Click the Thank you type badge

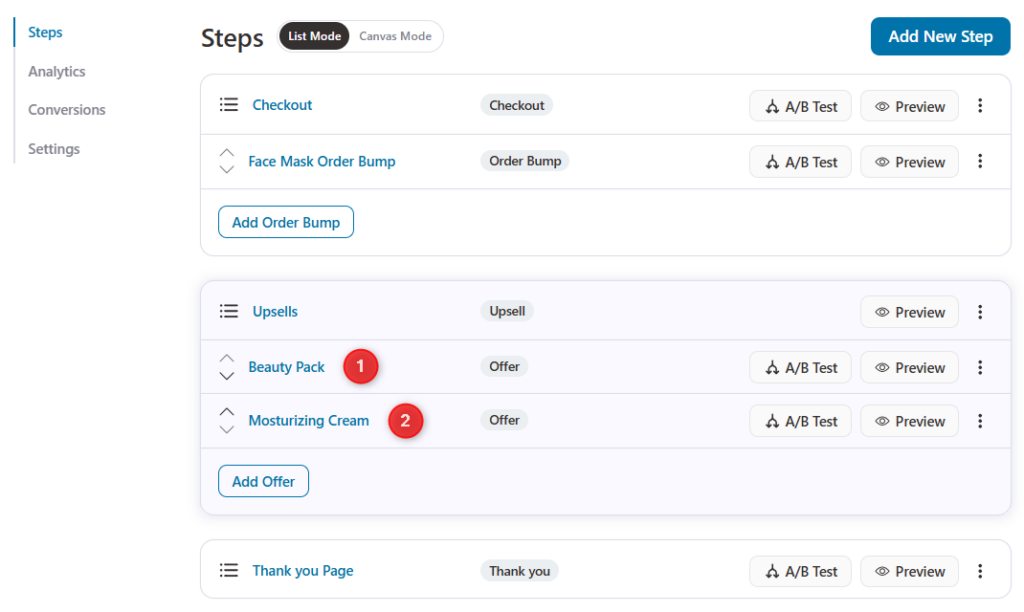[520, 571]
